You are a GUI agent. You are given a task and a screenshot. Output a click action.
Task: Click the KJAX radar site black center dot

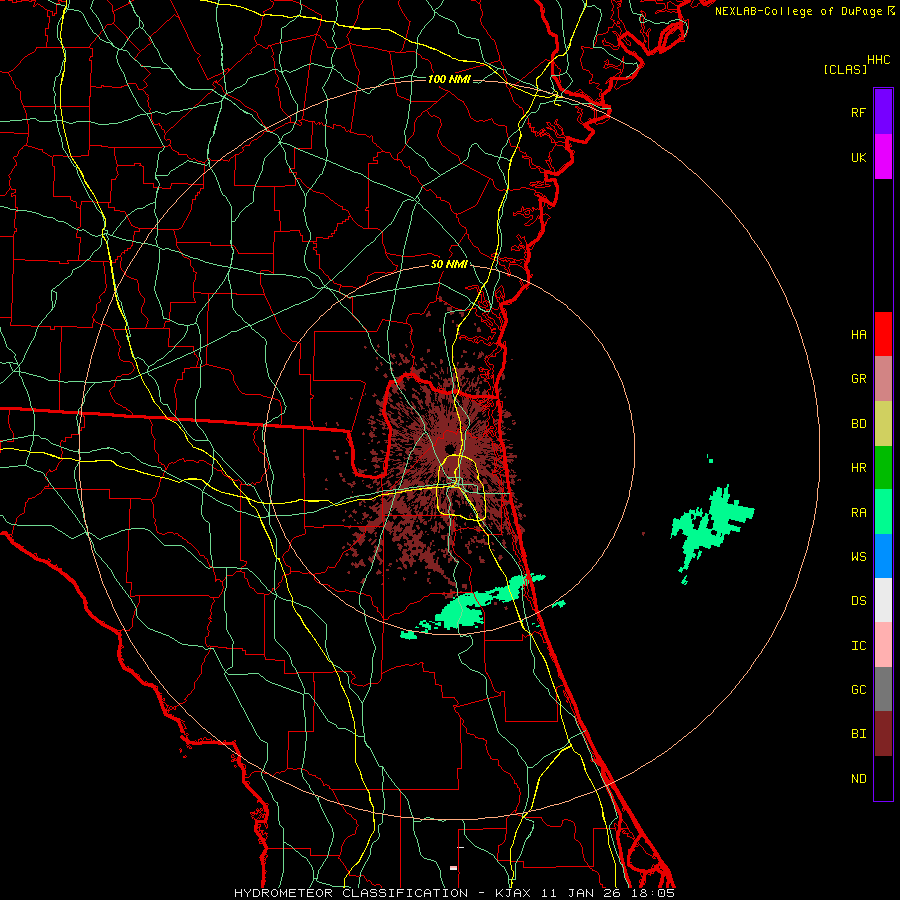point(449,448)
